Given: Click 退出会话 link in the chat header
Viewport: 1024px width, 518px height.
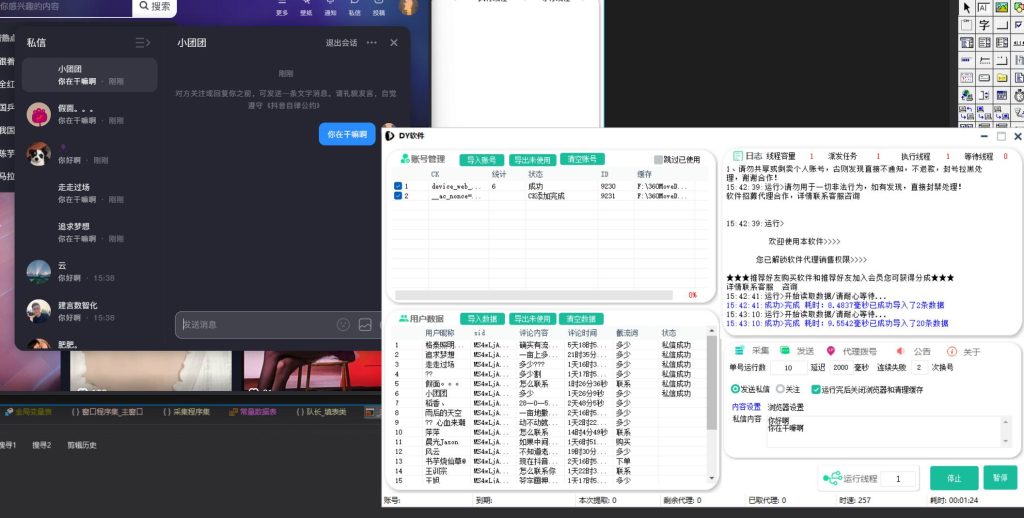Looking at the screenshot, I should click(342, 43).
